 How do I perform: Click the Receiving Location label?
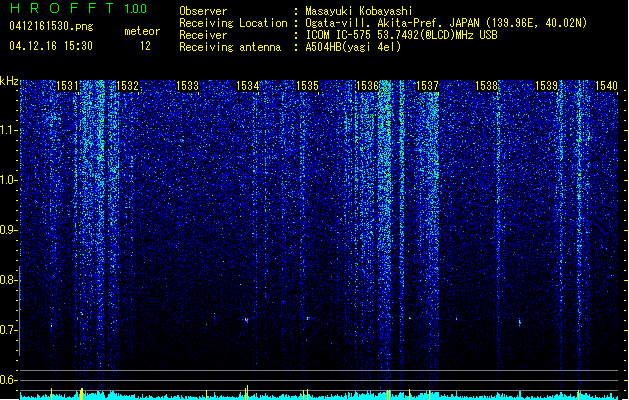point(233,23)
